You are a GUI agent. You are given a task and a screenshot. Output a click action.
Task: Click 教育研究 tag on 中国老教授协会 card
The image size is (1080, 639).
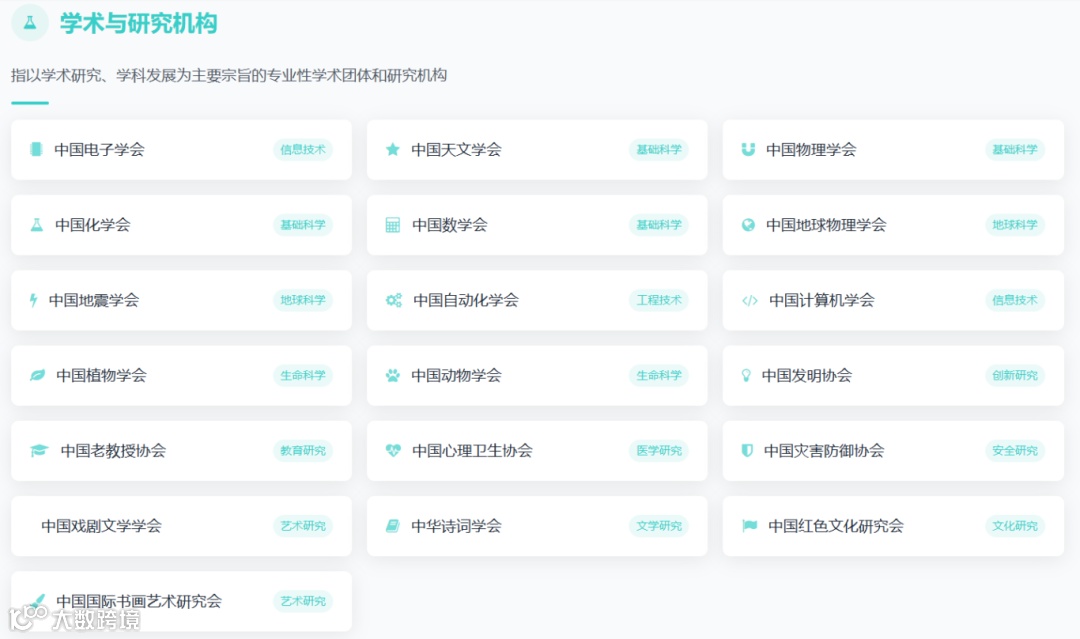[x=303, y=450]
